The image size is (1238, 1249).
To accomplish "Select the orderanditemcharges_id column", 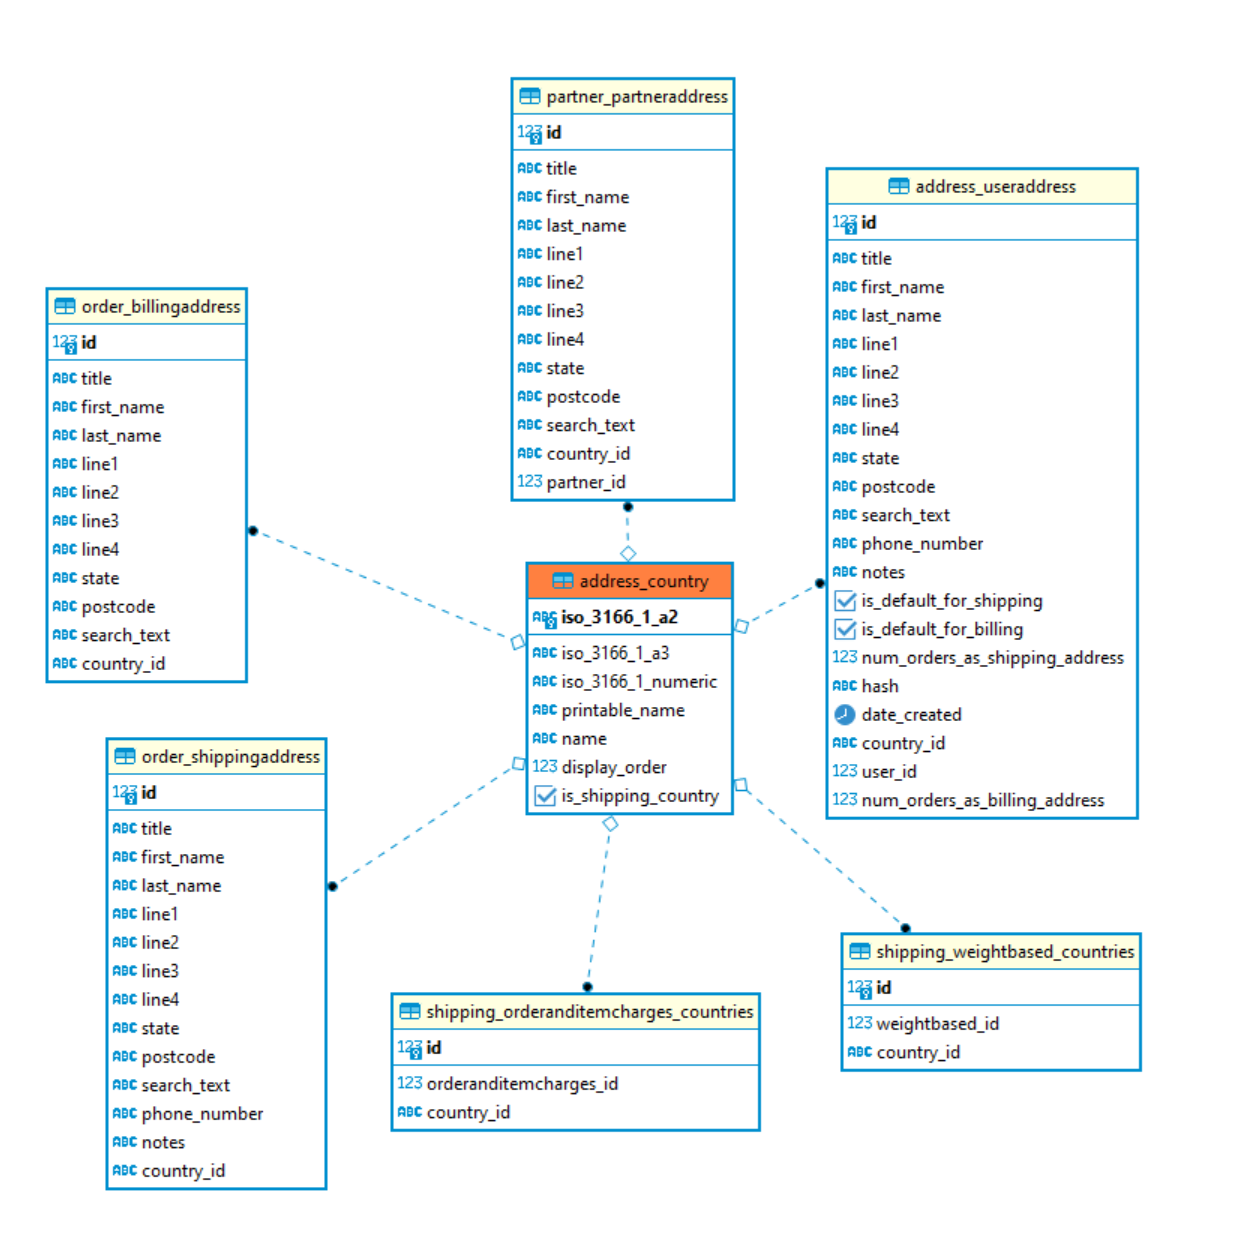I will tap(521, 1083).
